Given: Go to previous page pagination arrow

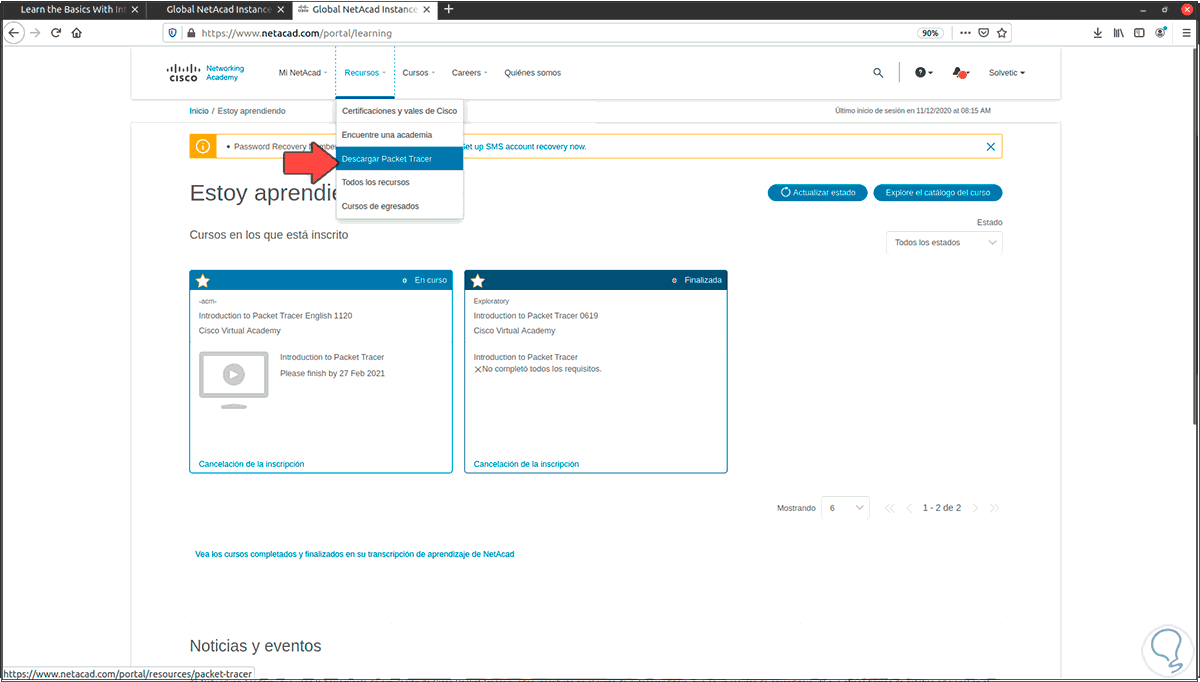Looking at the screenshot, I should (909, 508).
